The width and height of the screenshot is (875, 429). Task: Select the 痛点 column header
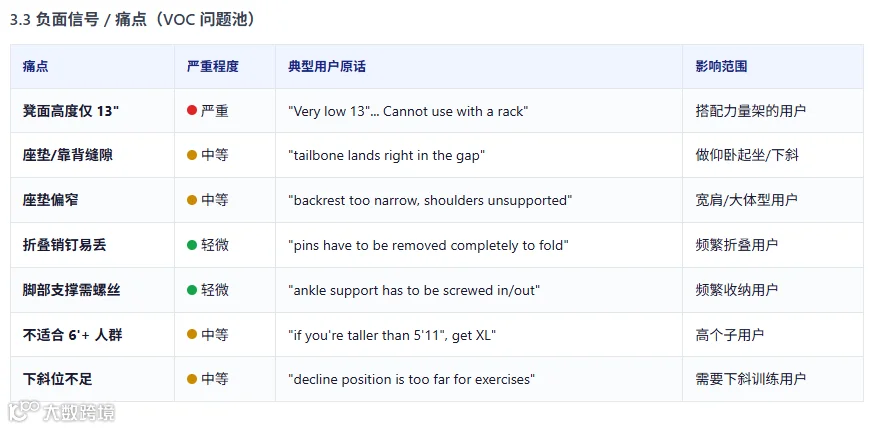point(35,66)
